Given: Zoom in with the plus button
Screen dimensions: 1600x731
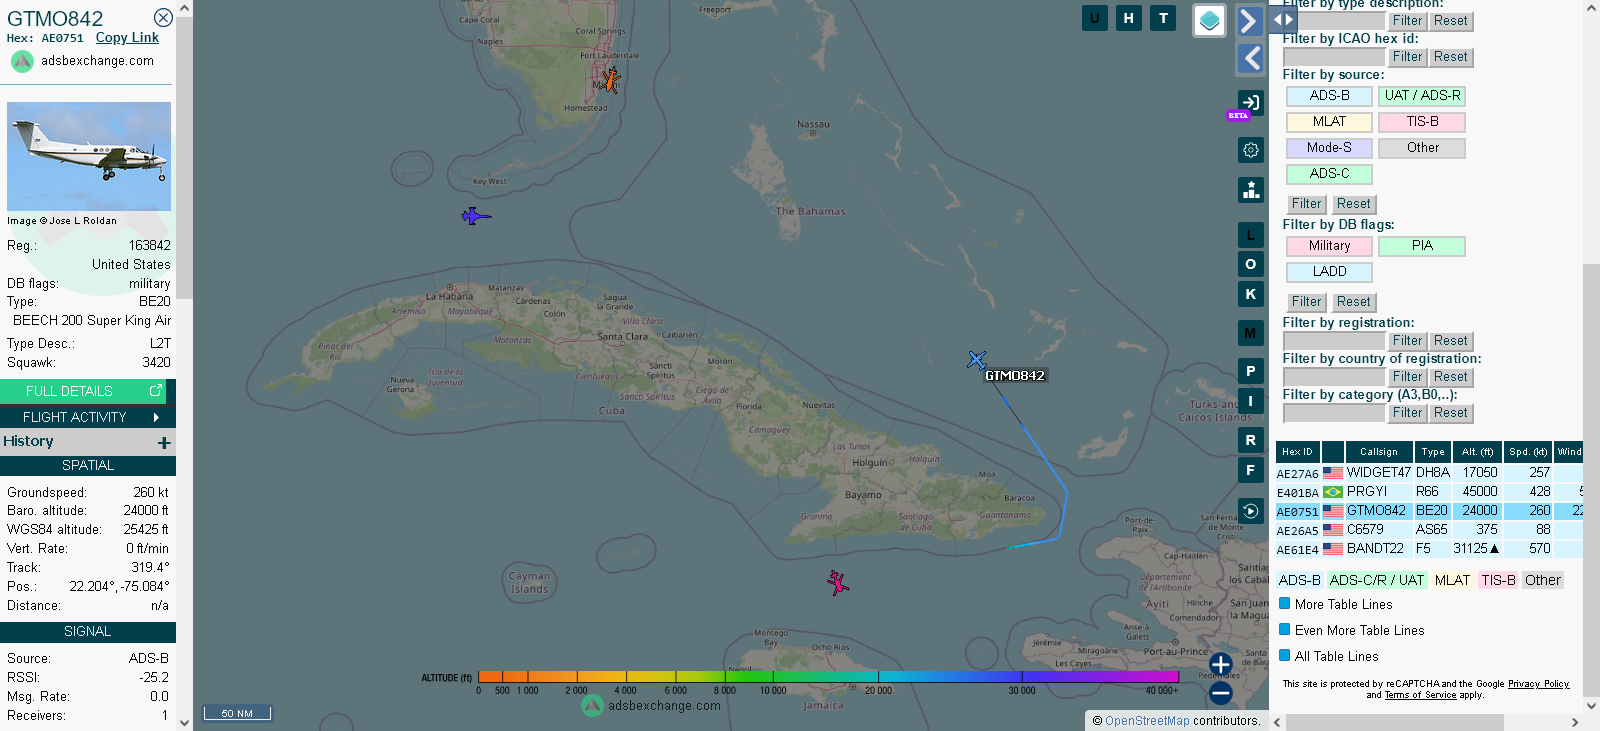Looking at the screenshot, I should coord(1220,664).
